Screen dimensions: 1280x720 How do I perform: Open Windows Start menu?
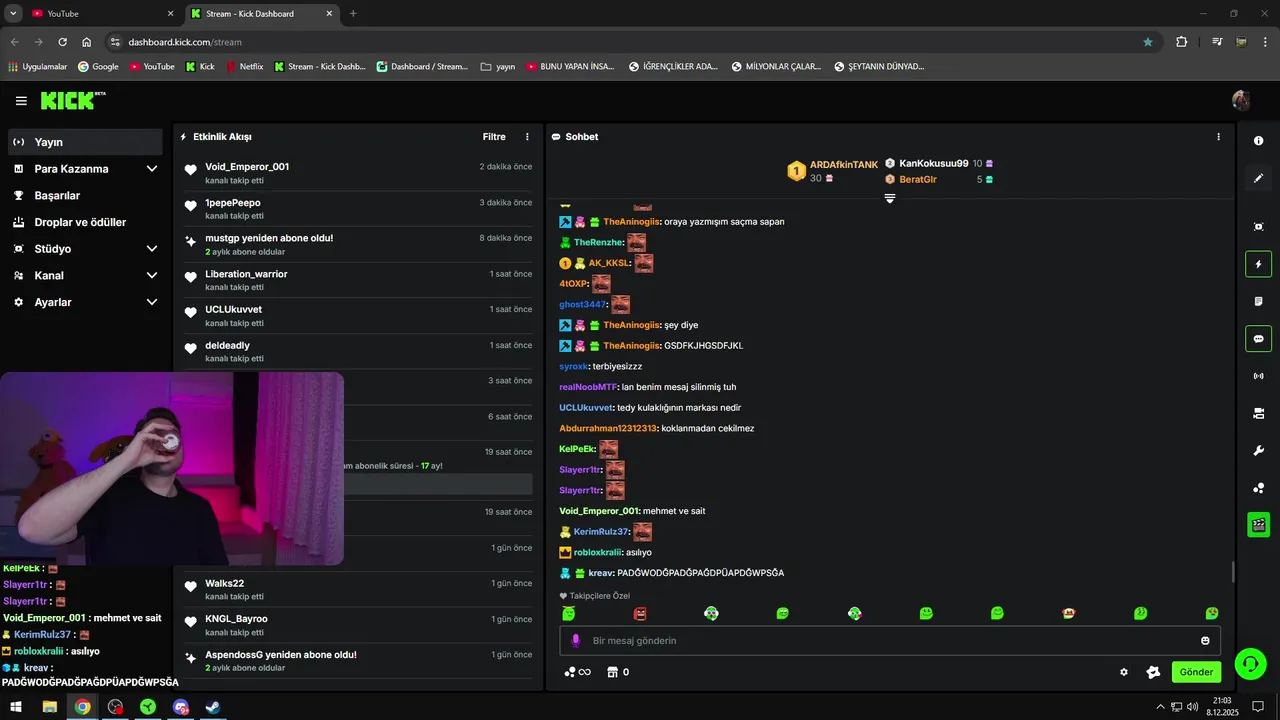(16, 707)
